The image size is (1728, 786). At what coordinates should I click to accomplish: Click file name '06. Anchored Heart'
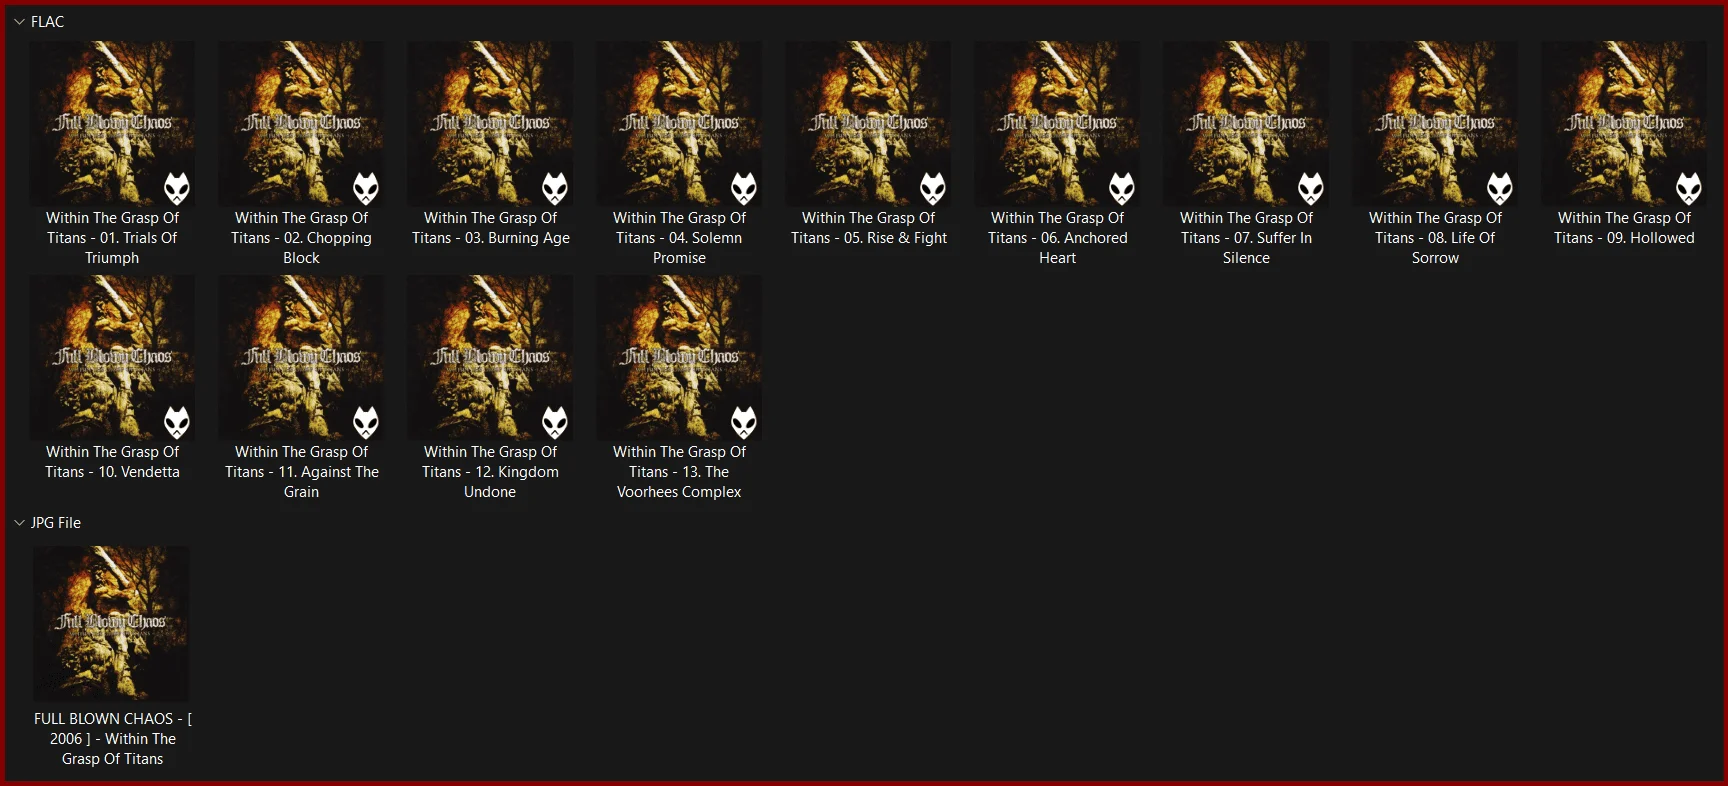click(x=1057, y=238)
